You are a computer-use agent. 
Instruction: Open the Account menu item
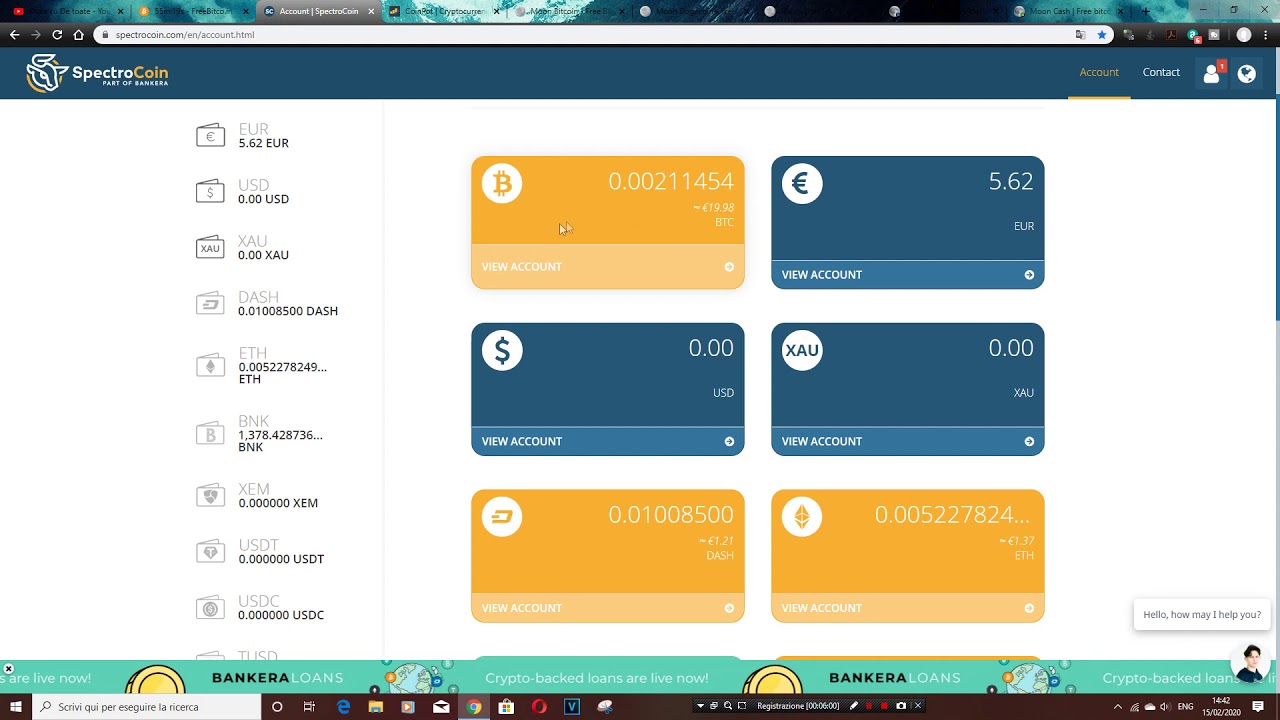[x=1099, y=72]
